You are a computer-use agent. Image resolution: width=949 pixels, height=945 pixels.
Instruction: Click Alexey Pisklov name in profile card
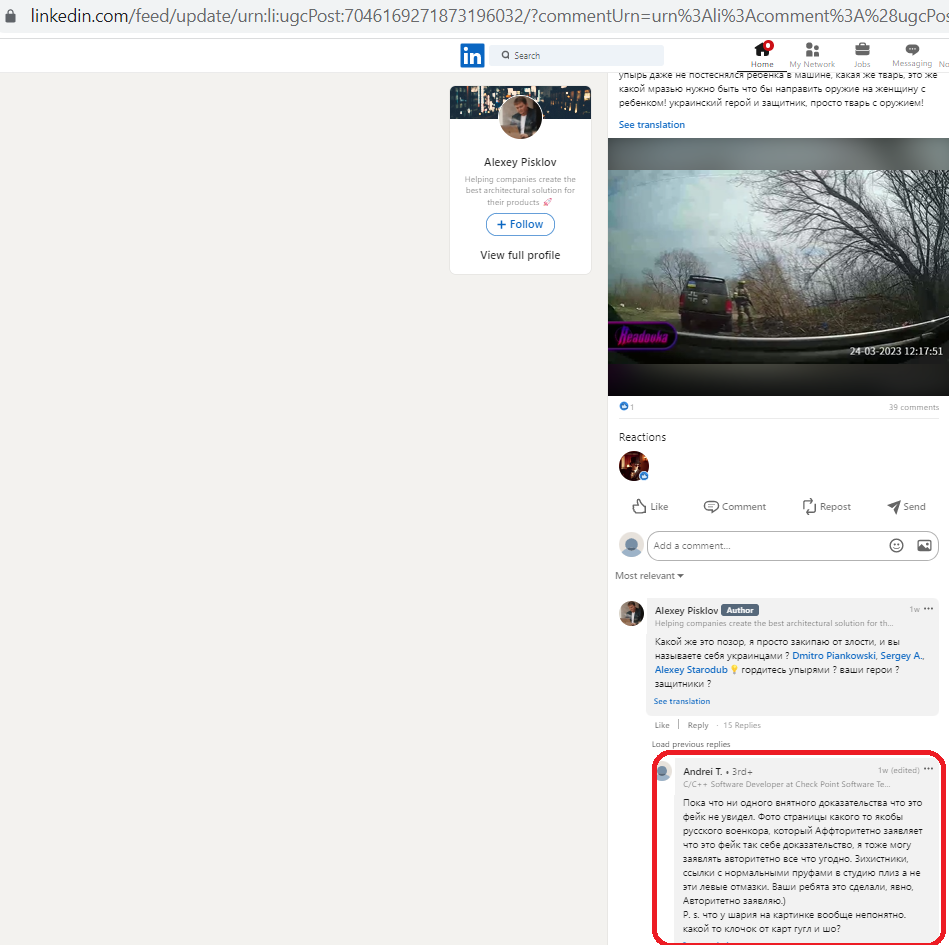tap(520, 162)
